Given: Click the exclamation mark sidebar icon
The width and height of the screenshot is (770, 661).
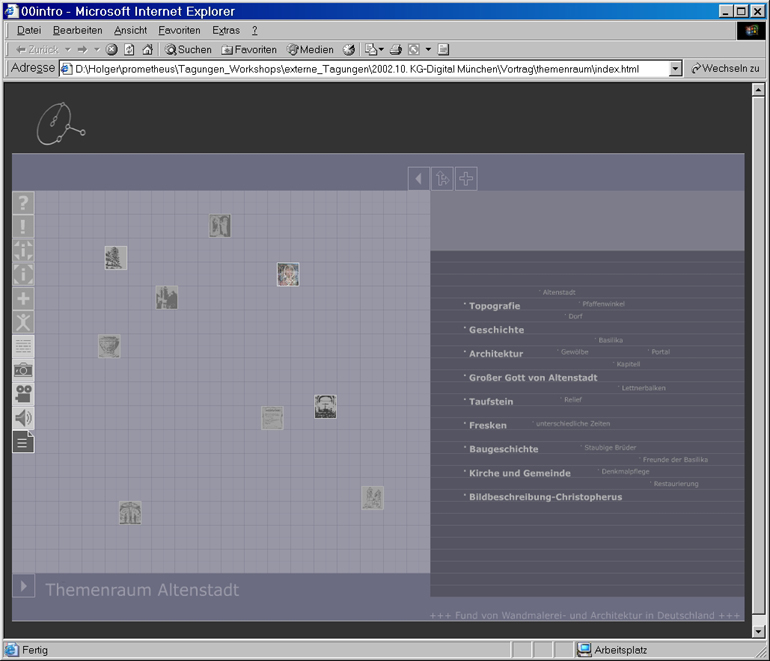Looking at the screenshot, I should pos(23,227).
